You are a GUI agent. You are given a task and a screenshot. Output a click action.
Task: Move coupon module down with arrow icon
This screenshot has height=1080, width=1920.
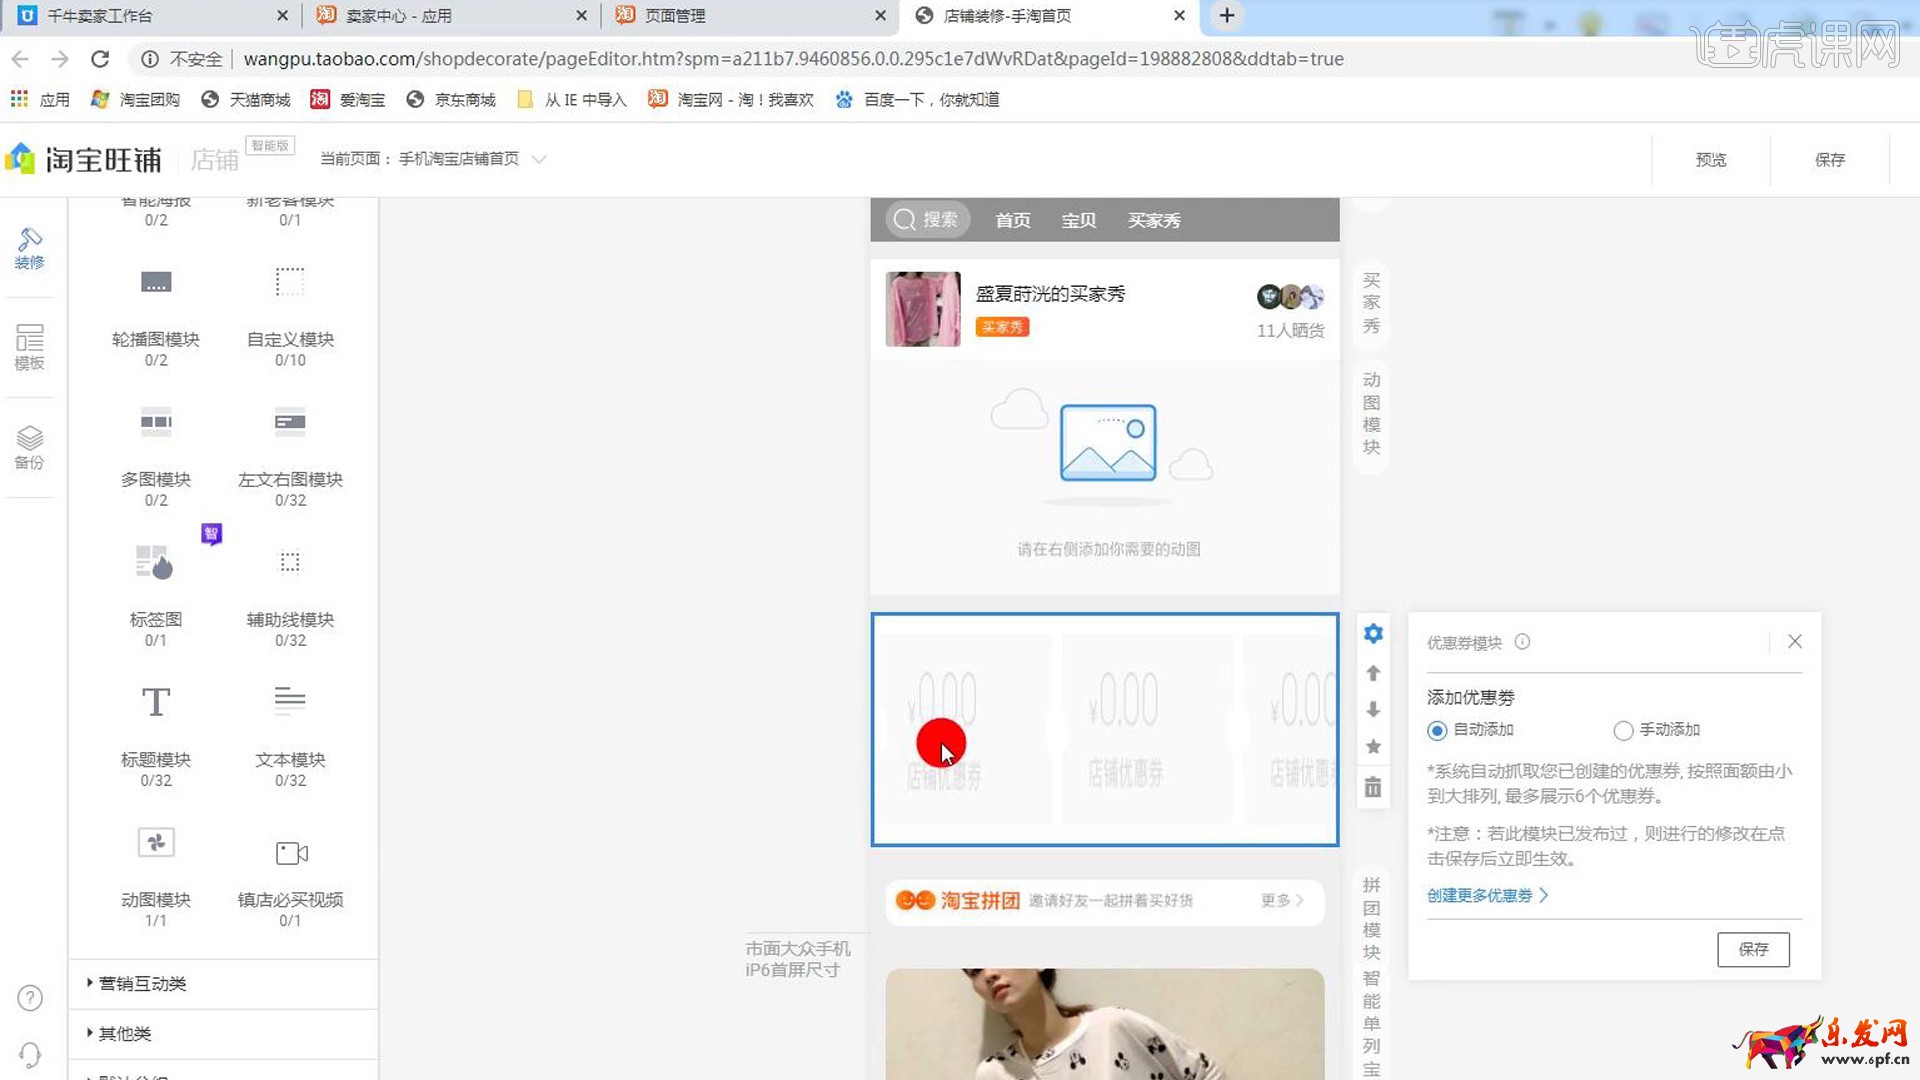tap(1373, 710)
